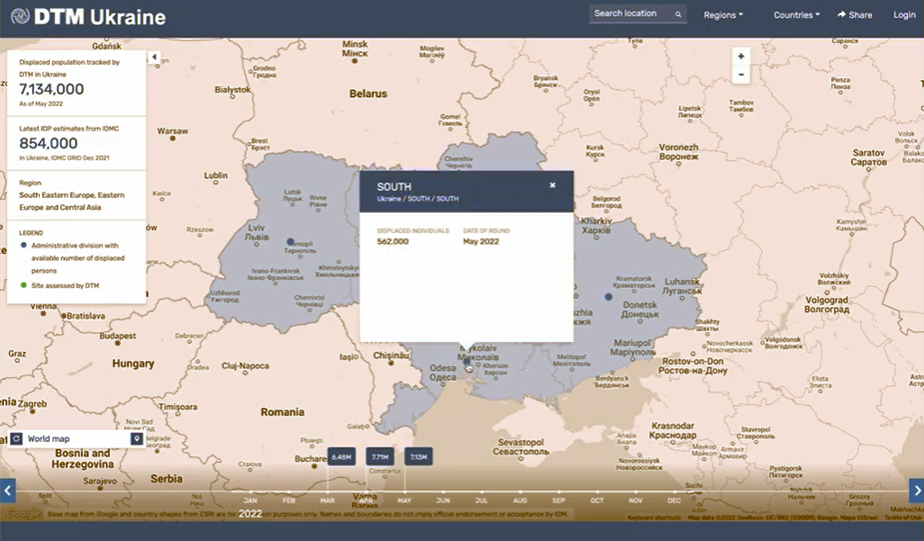
Task: Click the DTM Ukraine logo icon
Action: tap(20, 16)
